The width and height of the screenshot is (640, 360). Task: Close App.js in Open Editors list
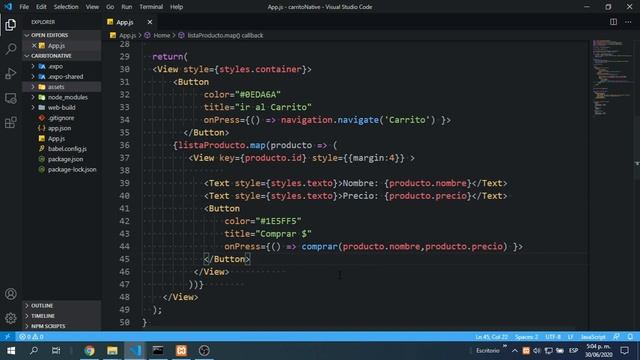tap(34, 46)
